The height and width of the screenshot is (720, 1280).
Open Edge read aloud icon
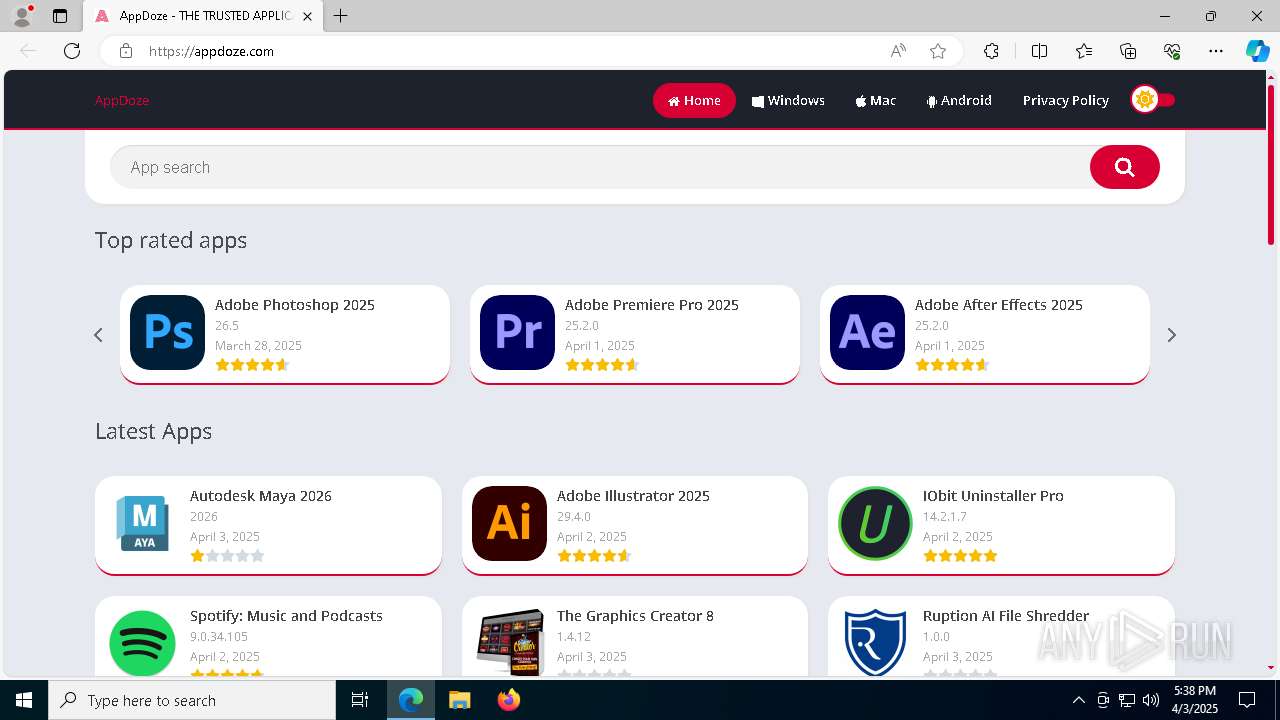click(x=898, y=51)
